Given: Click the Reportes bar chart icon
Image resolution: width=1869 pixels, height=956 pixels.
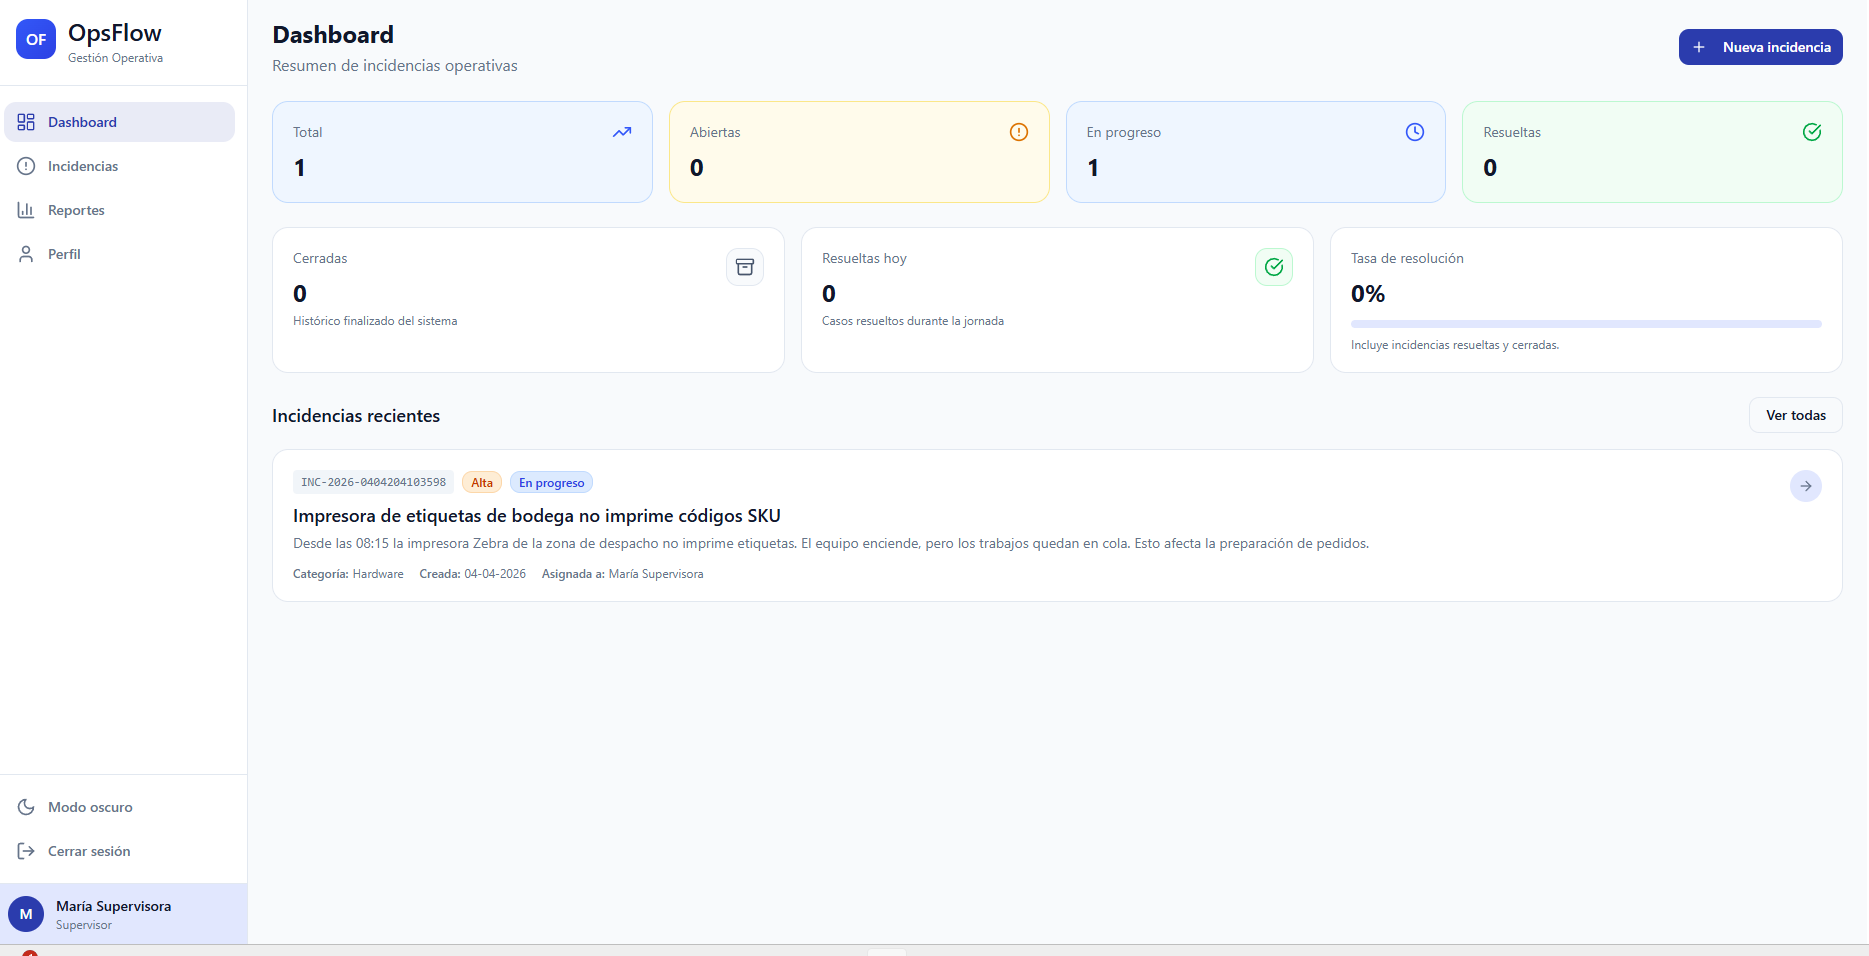Looking at the screenshot, I should tap(26, 210).
